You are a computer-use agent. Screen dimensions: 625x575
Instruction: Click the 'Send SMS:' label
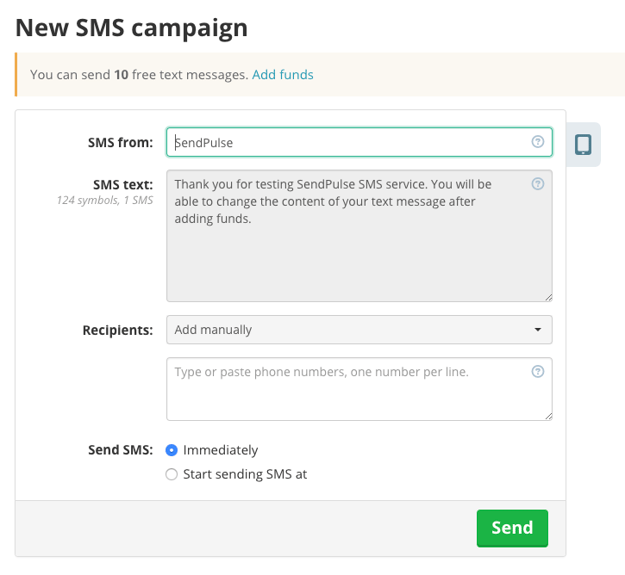point(120,450)
